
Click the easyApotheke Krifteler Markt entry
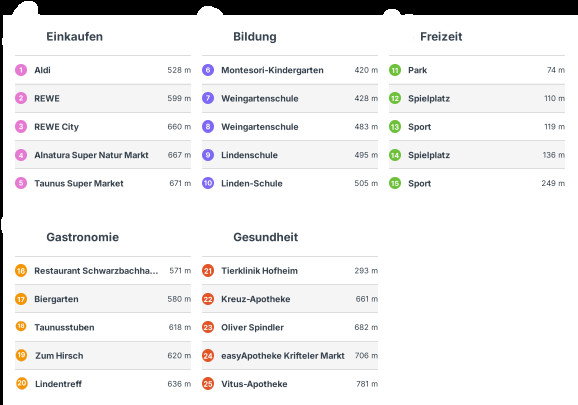pos(290,355)
